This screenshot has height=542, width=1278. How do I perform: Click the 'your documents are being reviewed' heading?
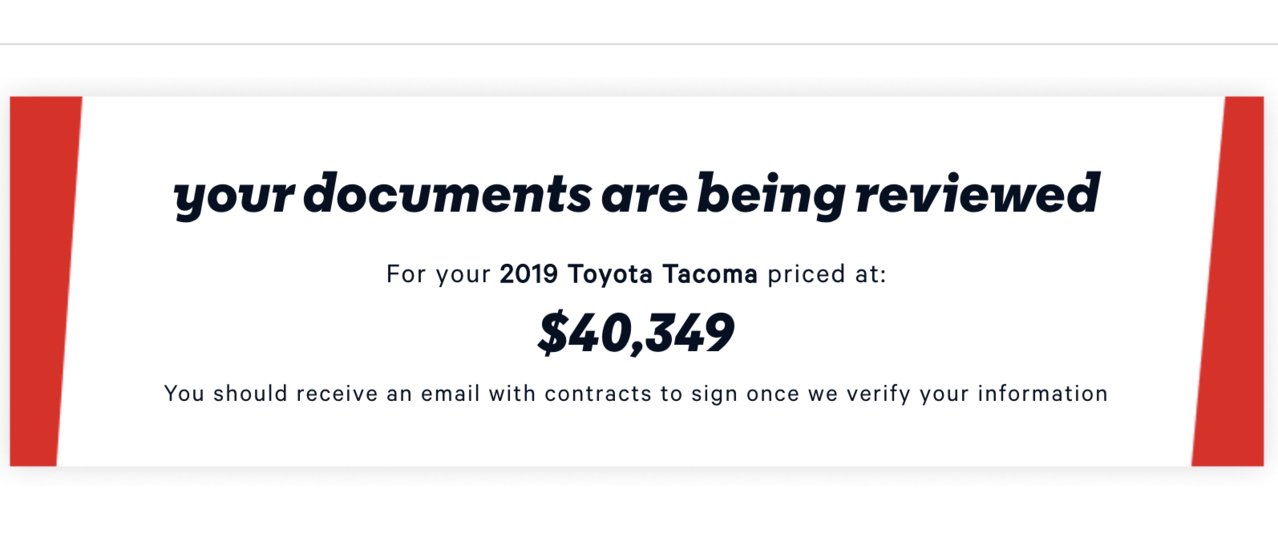coord(637,195)
